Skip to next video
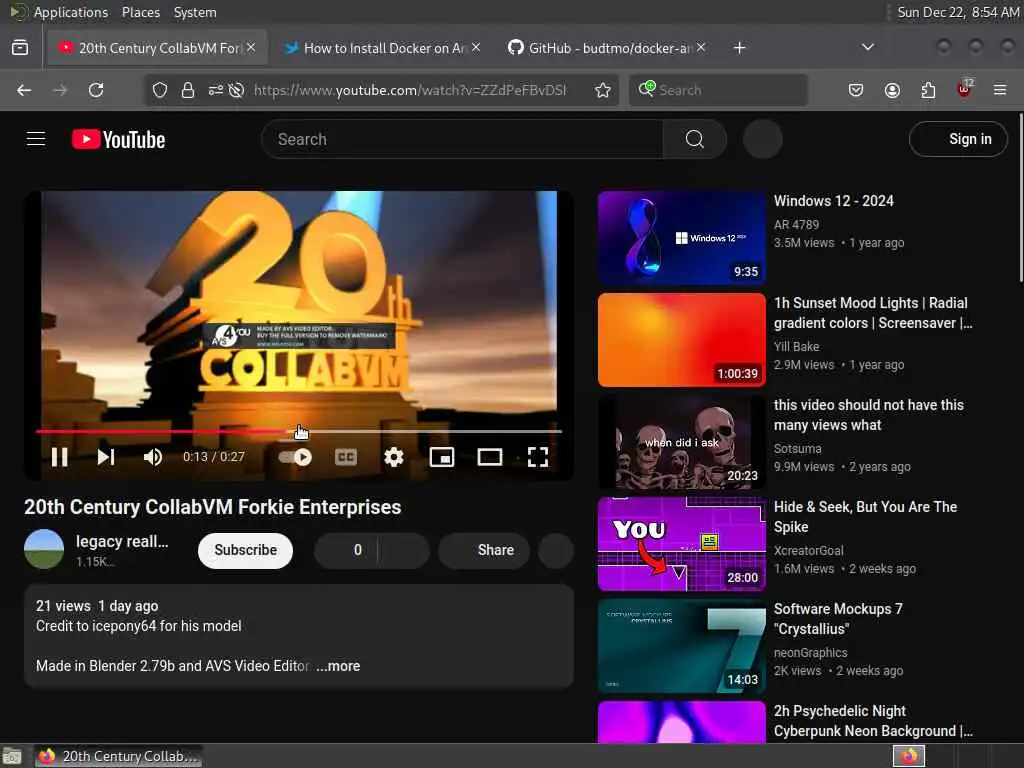 [x=106, y=457]
